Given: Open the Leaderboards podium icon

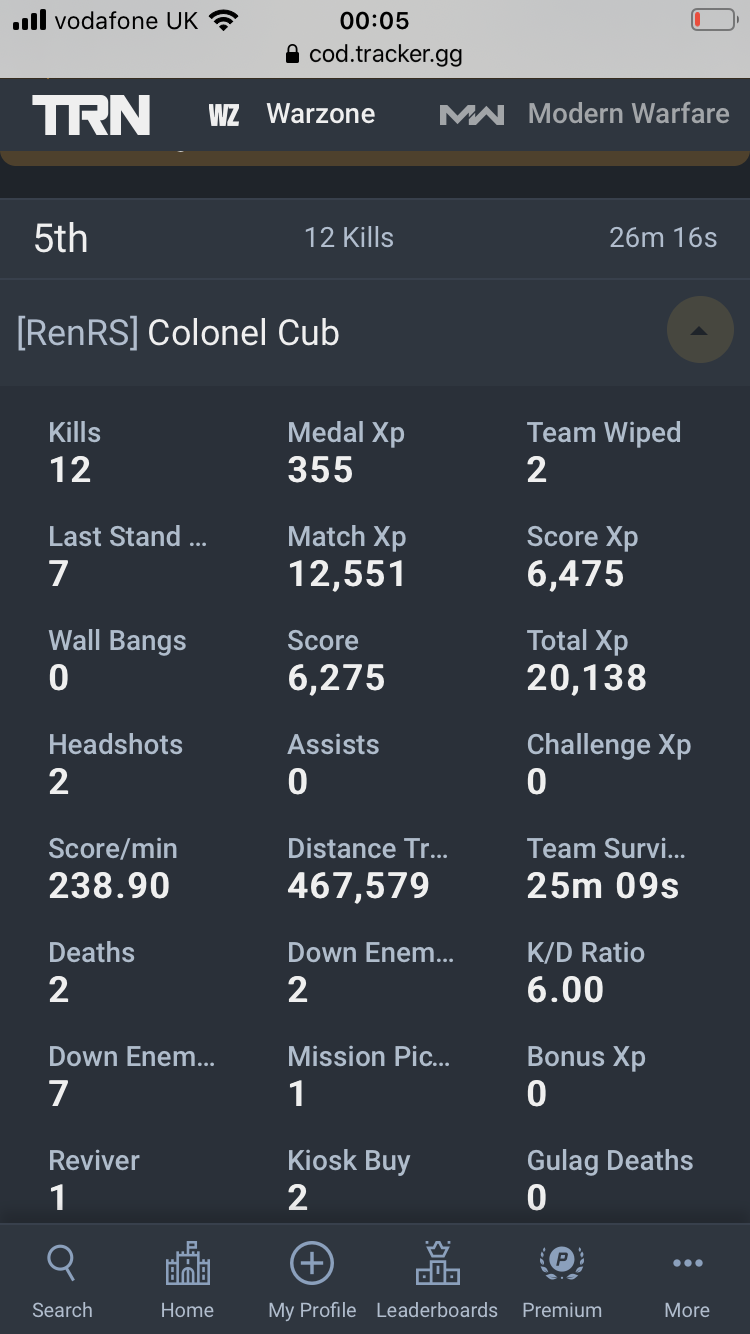Looking at the screenshot, I should (x=437, y=1263).
